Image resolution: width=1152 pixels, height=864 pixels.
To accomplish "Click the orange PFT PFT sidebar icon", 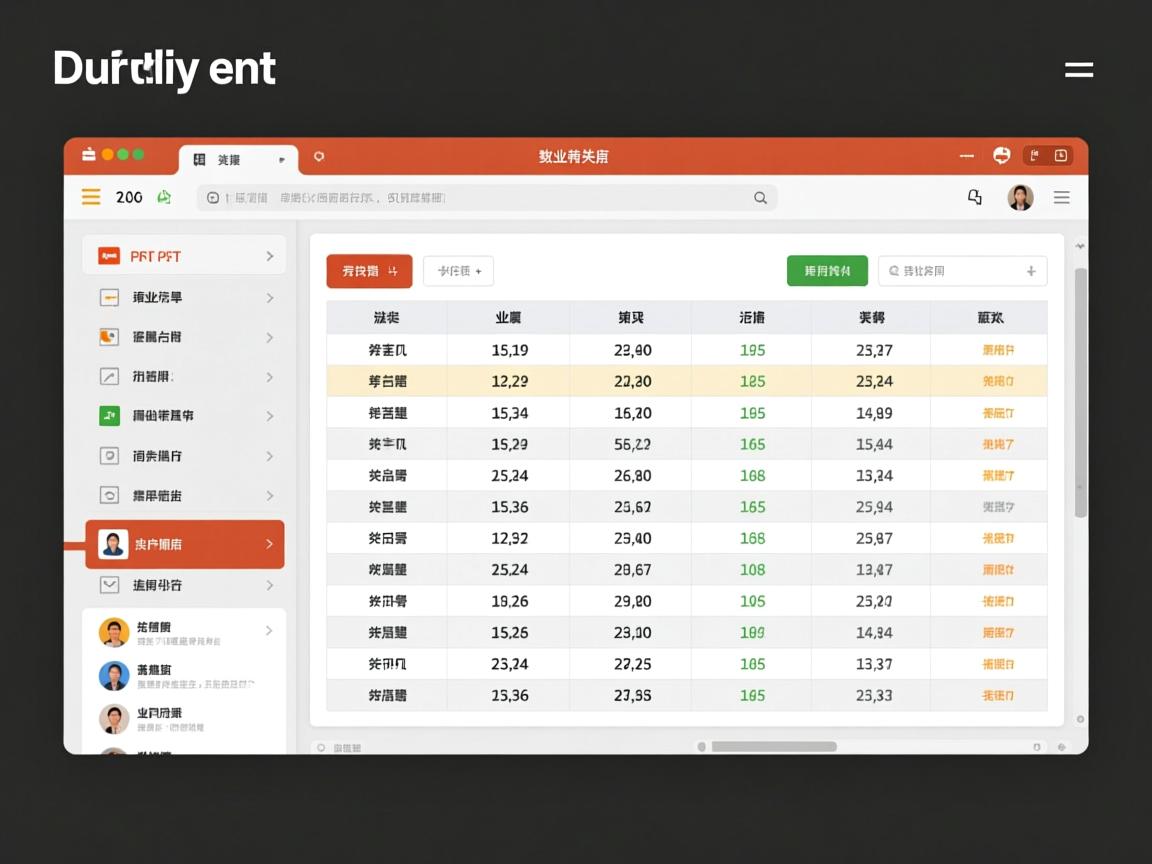I will click(x=109, y=256).
